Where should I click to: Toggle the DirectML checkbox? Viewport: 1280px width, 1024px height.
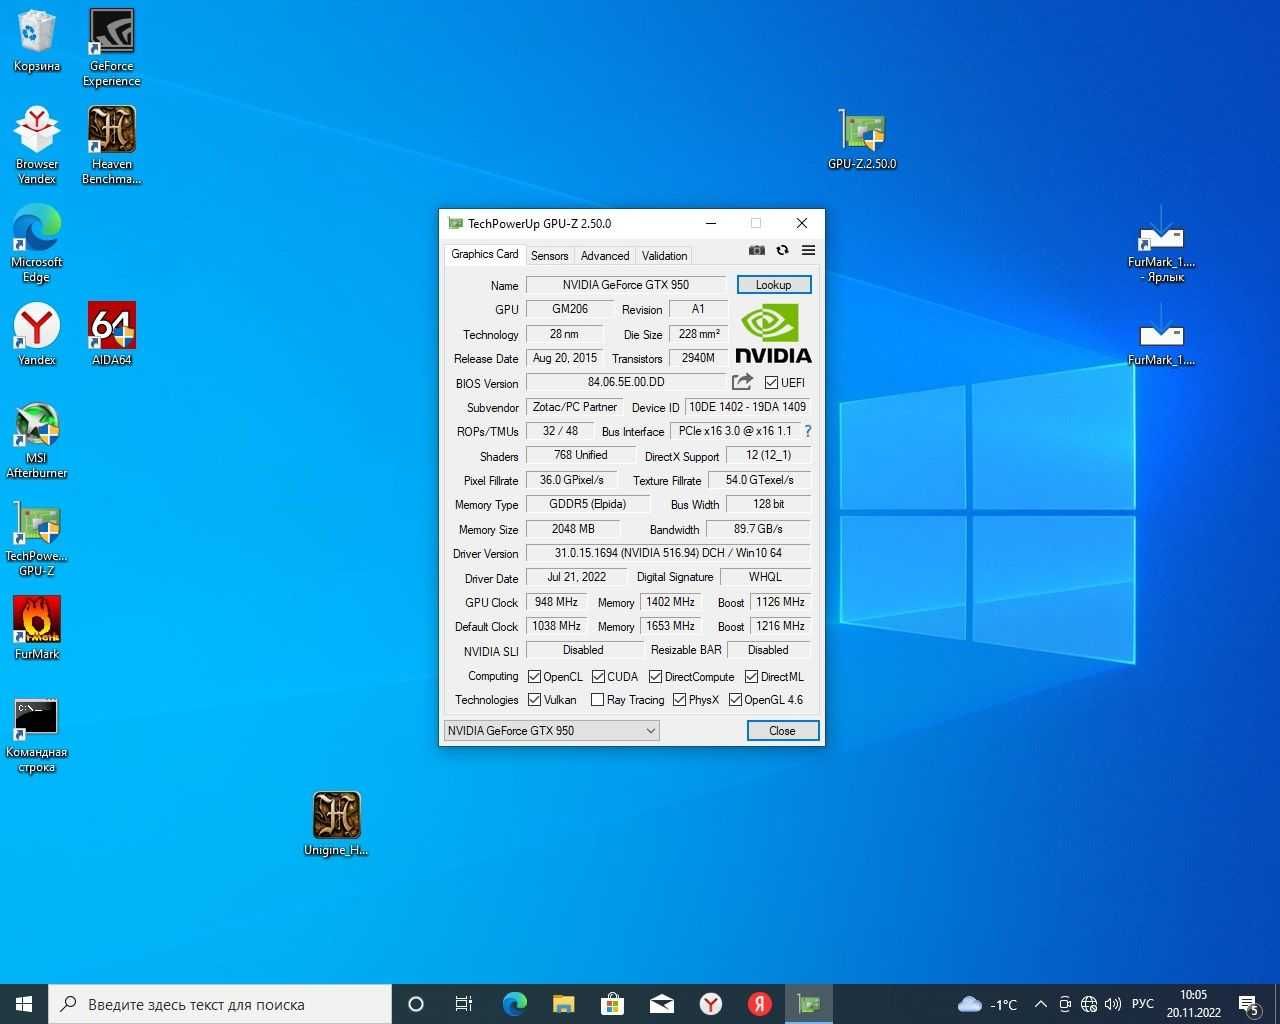(751, 676)
